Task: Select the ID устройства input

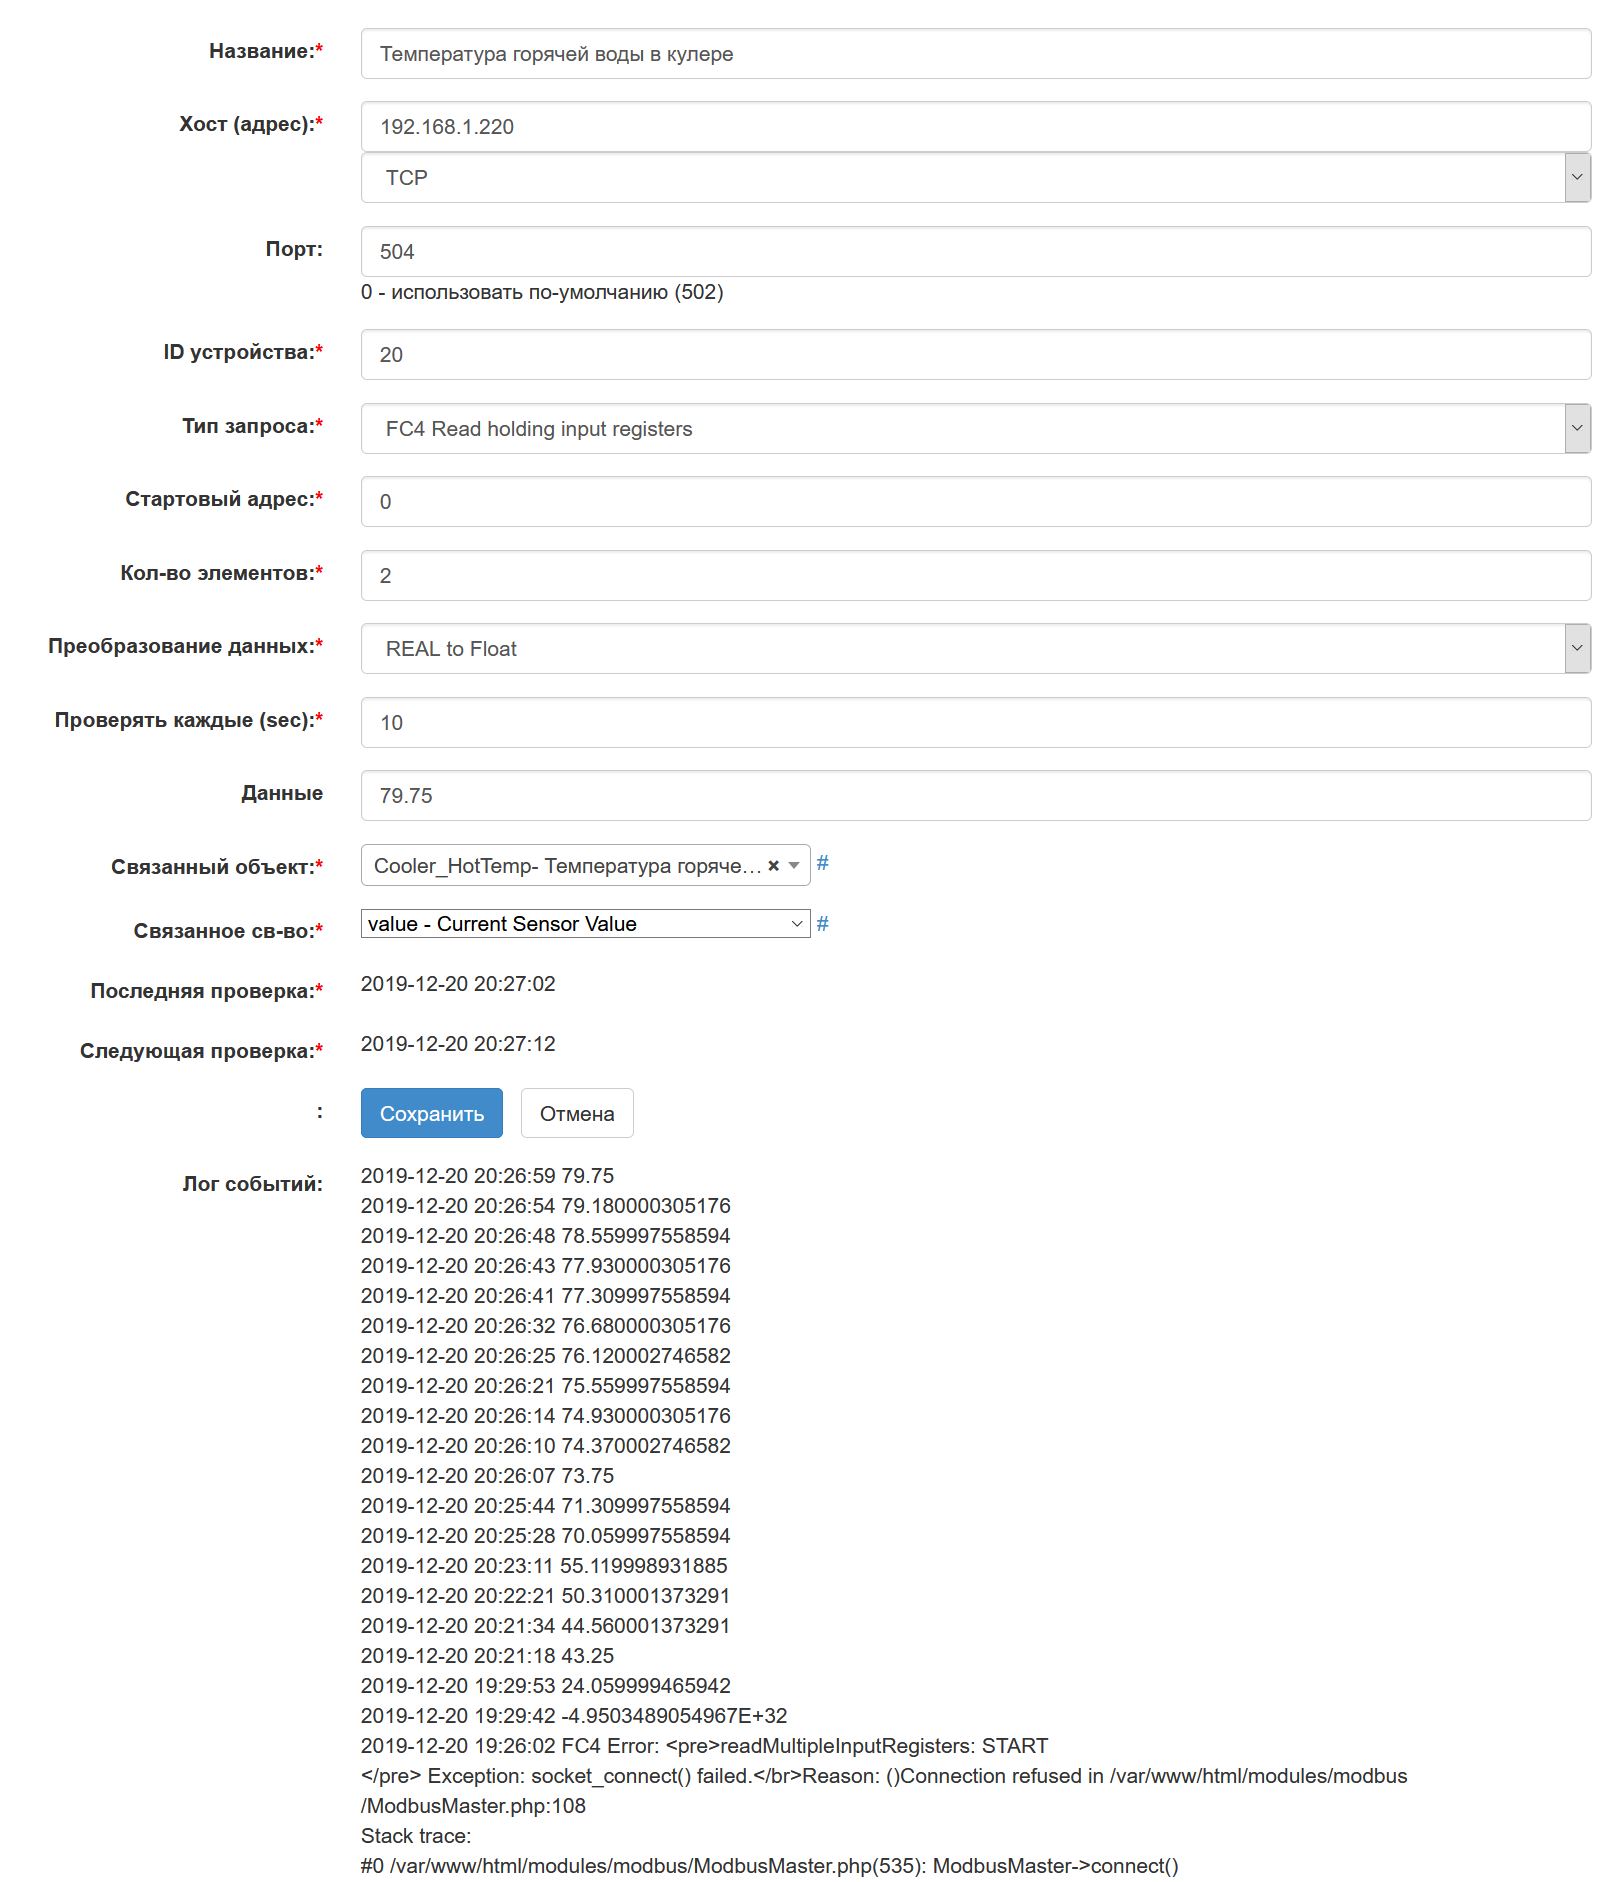Action: [x=975, y=355]
